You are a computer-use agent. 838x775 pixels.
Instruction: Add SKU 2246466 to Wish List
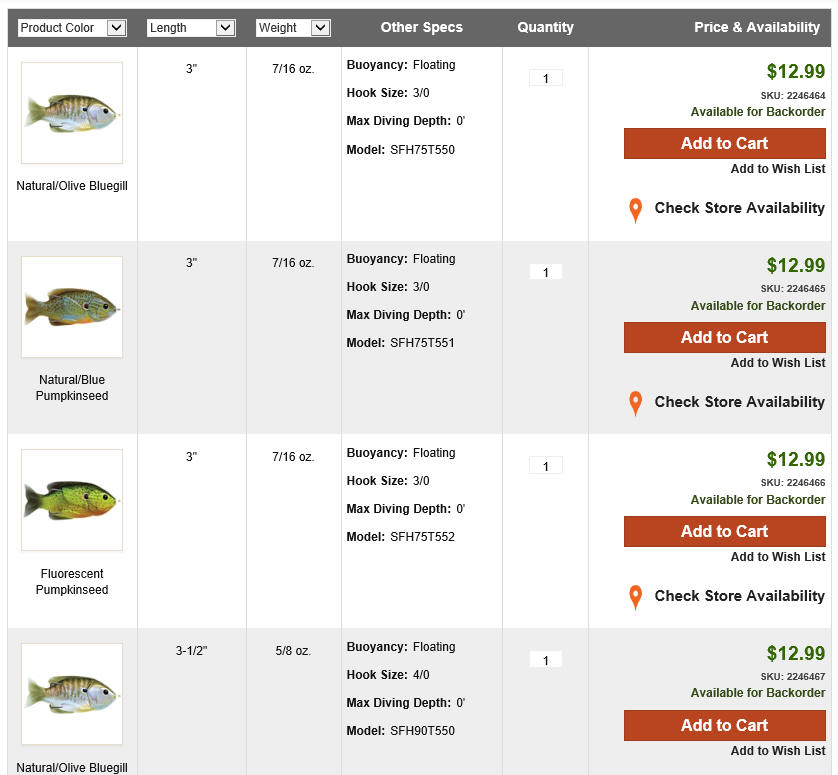click(x=778, y=557)
